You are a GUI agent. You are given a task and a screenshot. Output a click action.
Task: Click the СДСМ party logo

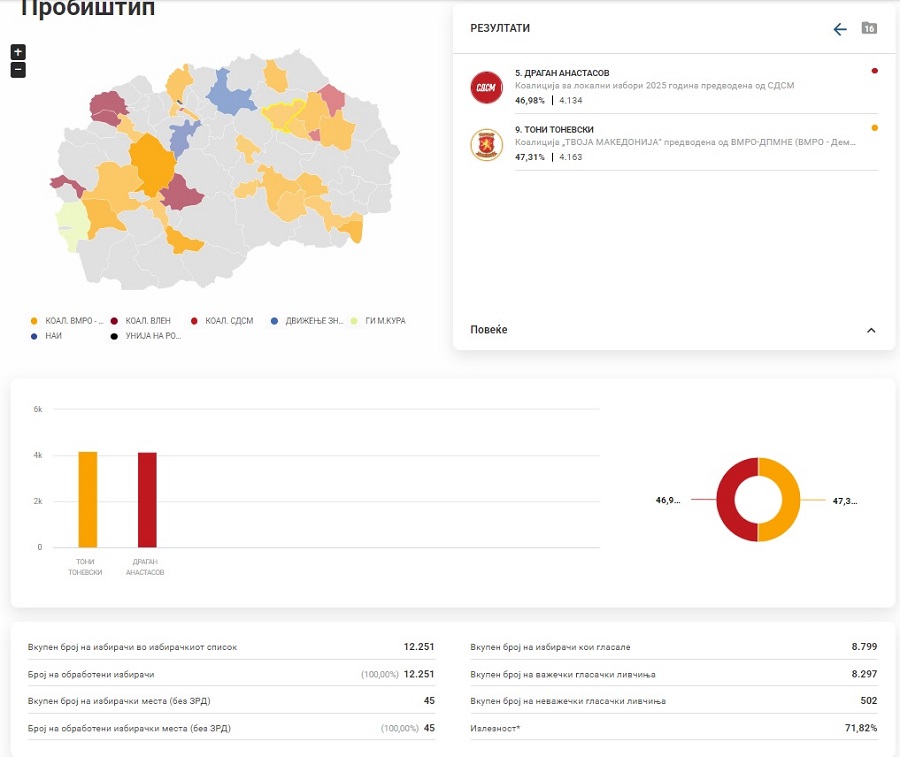[x=486, y=87]
